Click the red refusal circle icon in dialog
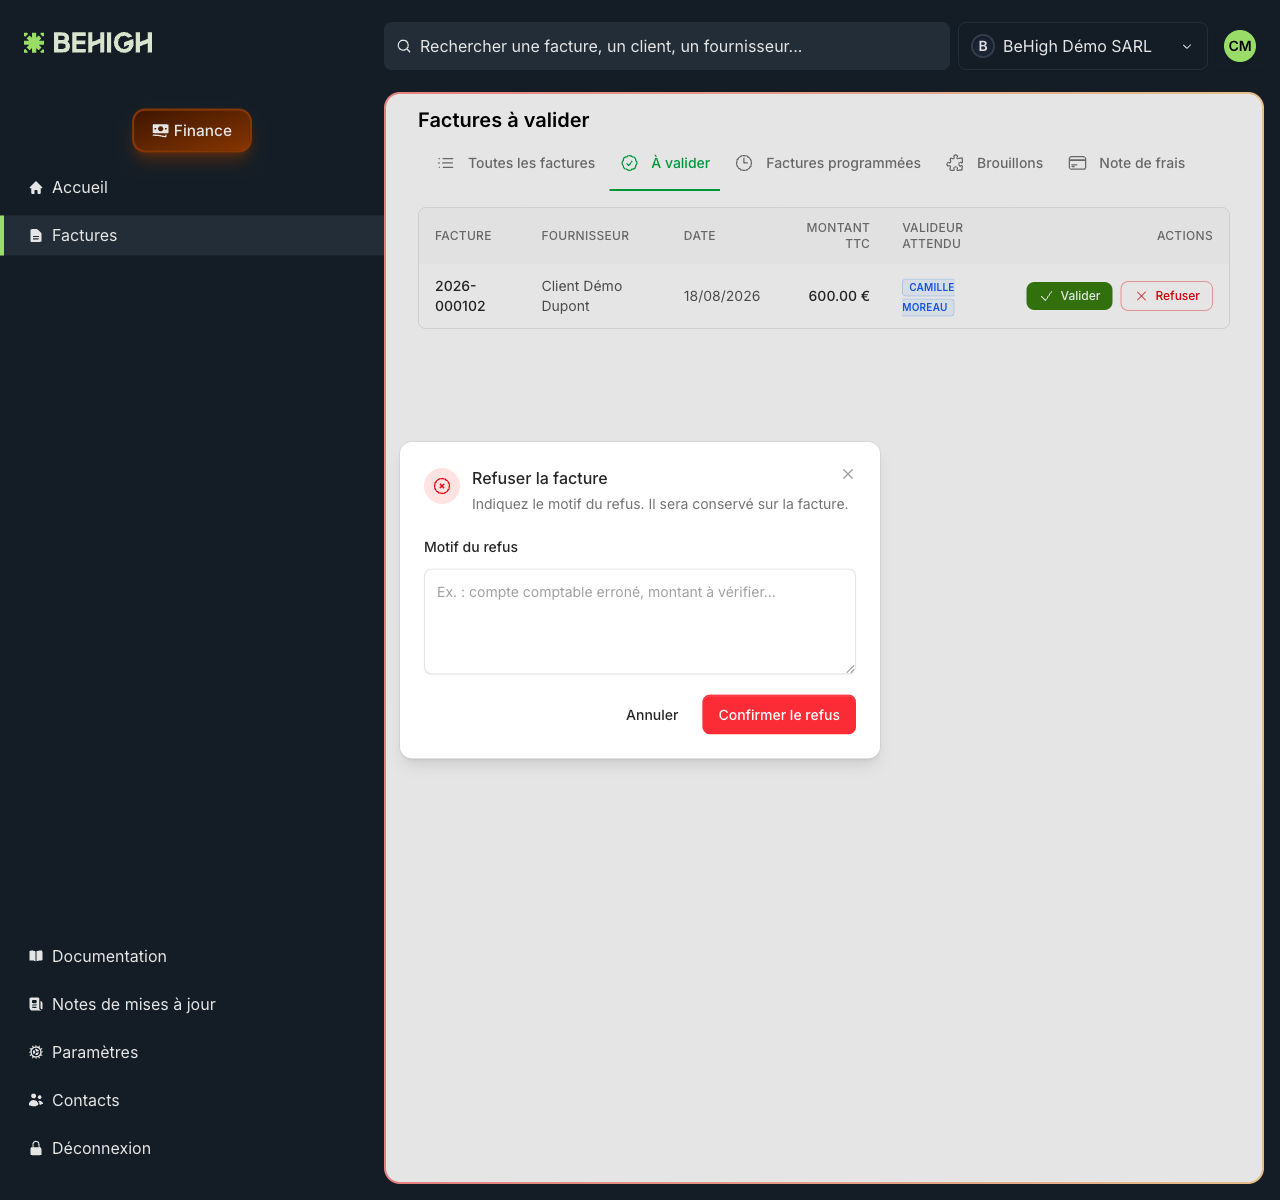Screen dimensions: 1280x1200 point(442,486)
